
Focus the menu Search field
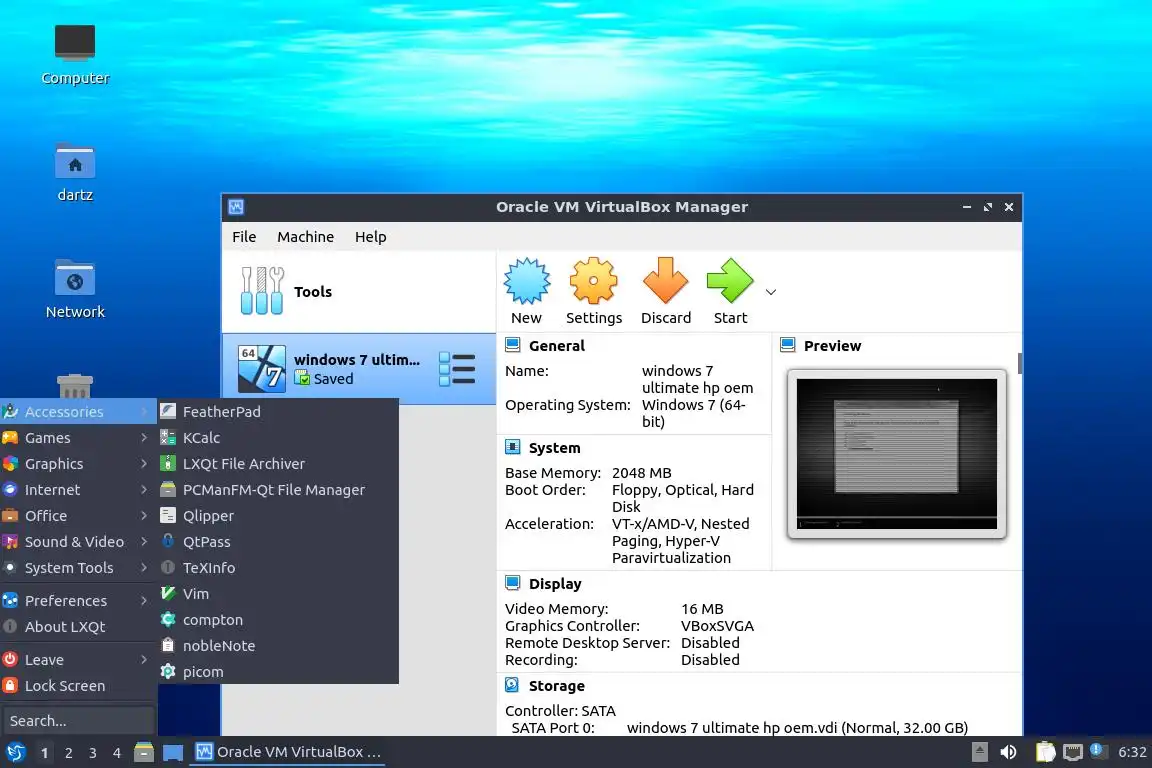pos(79,721)
